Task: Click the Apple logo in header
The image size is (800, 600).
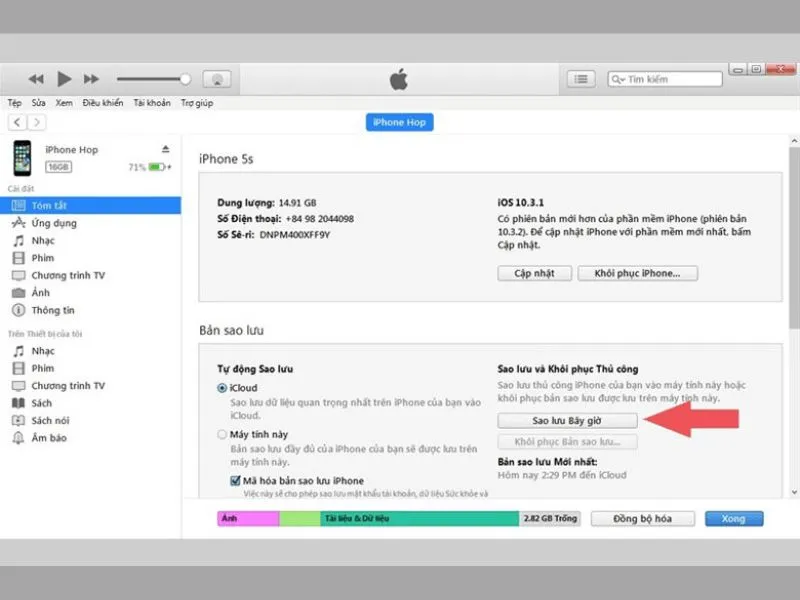Action: point(399,79)
